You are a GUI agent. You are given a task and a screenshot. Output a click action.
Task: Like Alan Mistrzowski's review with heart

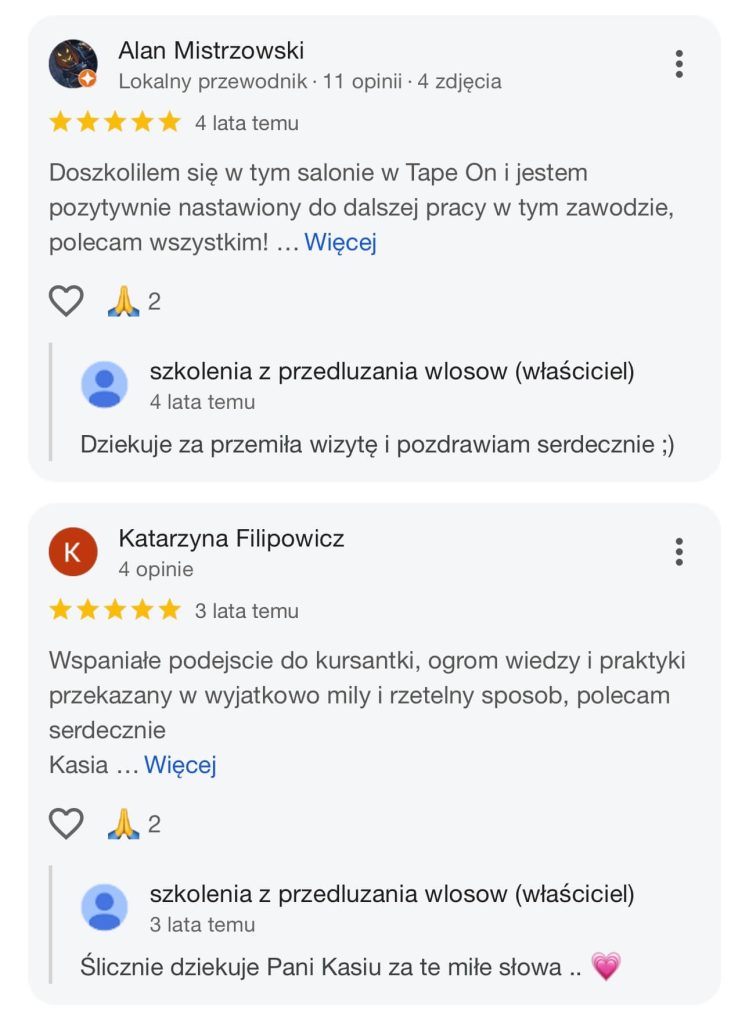66,301
